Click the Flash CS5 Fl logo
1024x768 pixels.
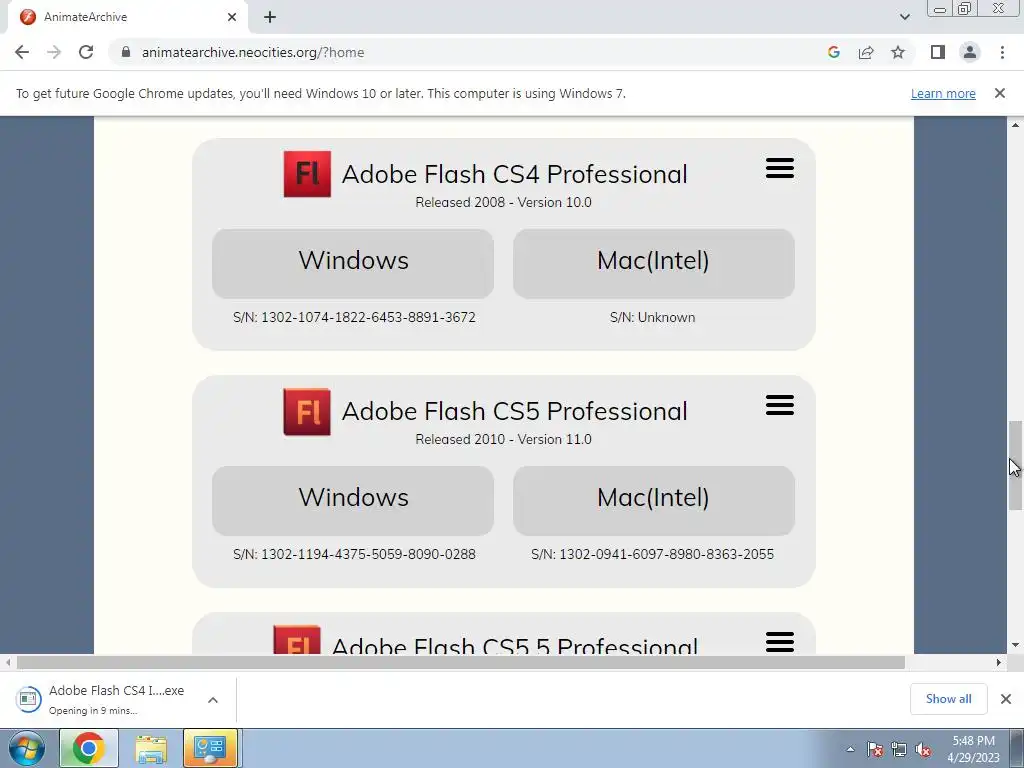pyautogui.click(x=307, y=412)
